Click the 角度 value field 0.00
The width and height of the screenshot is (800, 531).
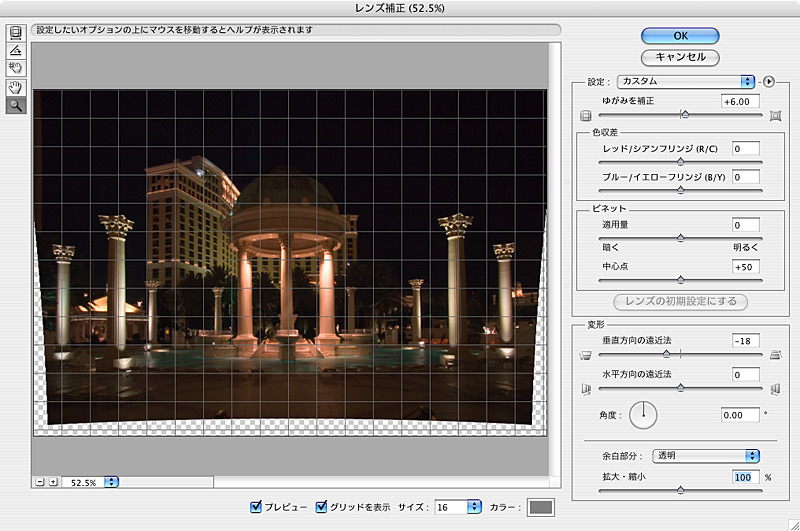[x=740, y=415]
